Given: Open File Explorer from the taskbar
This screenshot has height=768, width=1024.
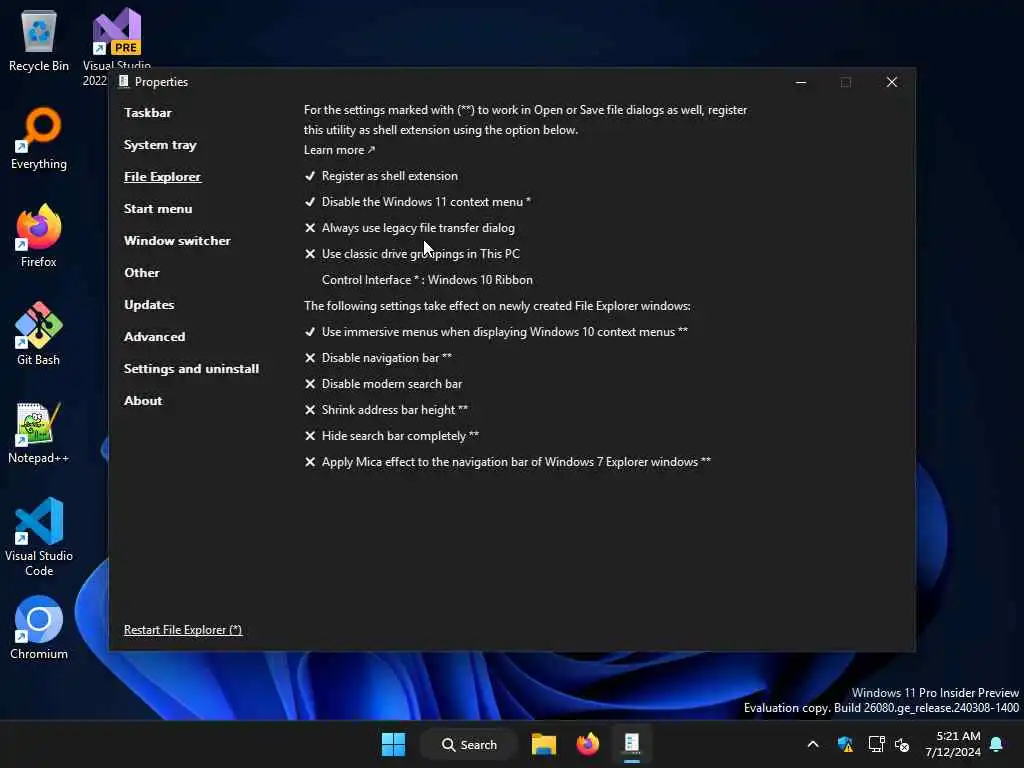Looking at the screenshot, I should coord(543,744).
